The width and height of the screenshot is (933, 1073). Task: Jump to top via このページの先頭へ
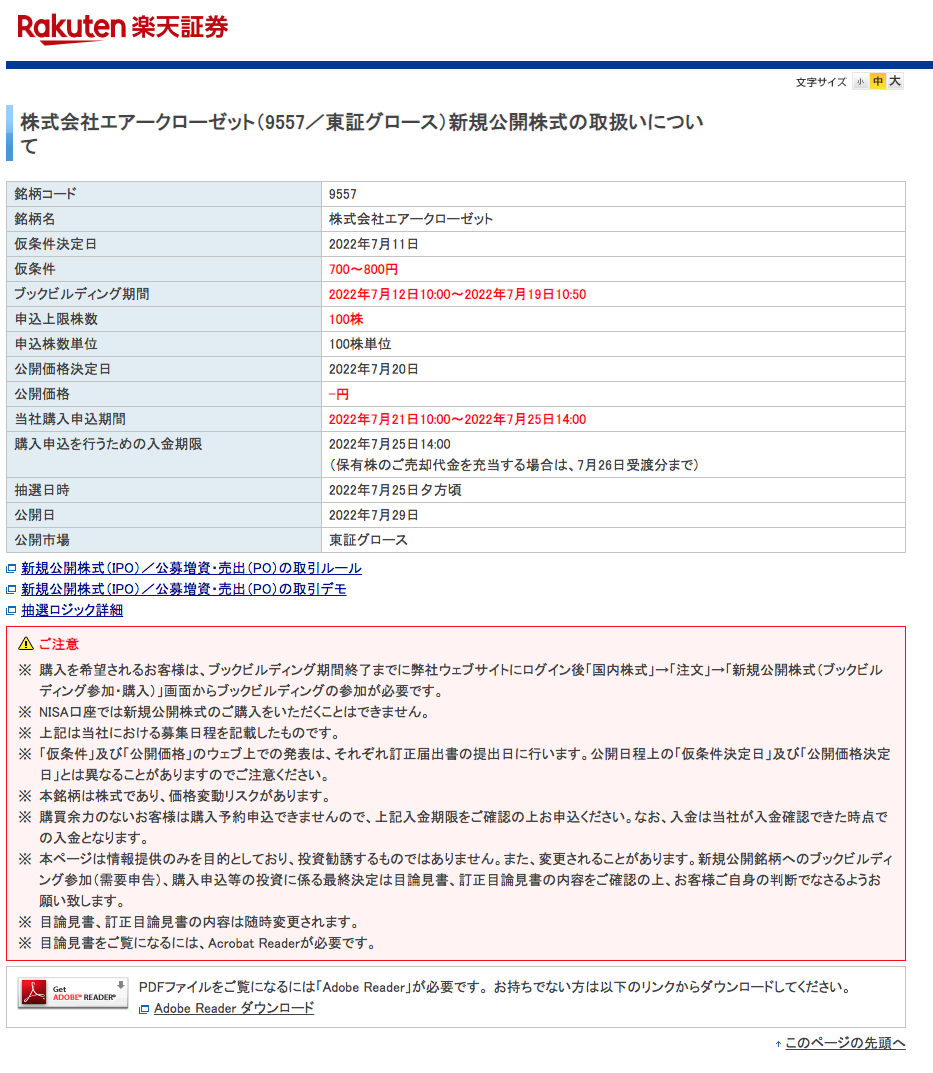[845, 1043]
